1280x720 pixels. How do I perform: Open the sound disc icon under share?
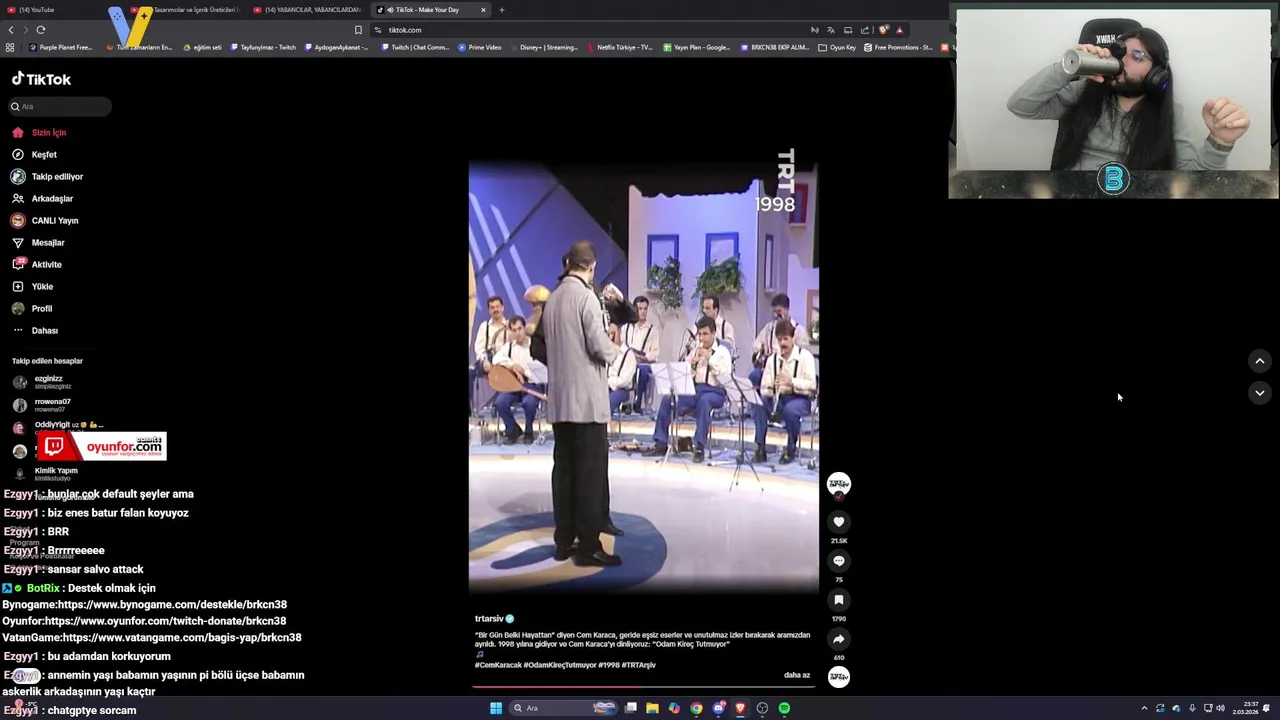click(839, 677)
